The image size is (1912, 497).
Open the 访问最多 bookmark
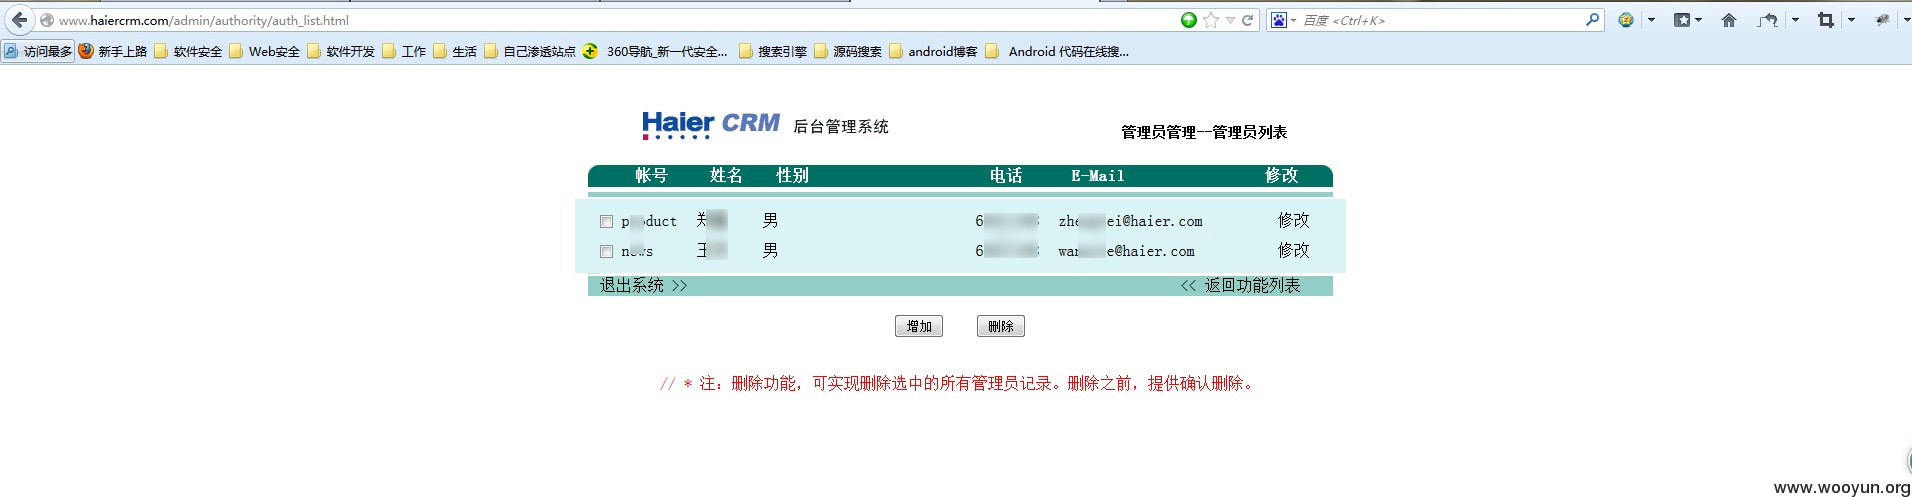[38, 51]
